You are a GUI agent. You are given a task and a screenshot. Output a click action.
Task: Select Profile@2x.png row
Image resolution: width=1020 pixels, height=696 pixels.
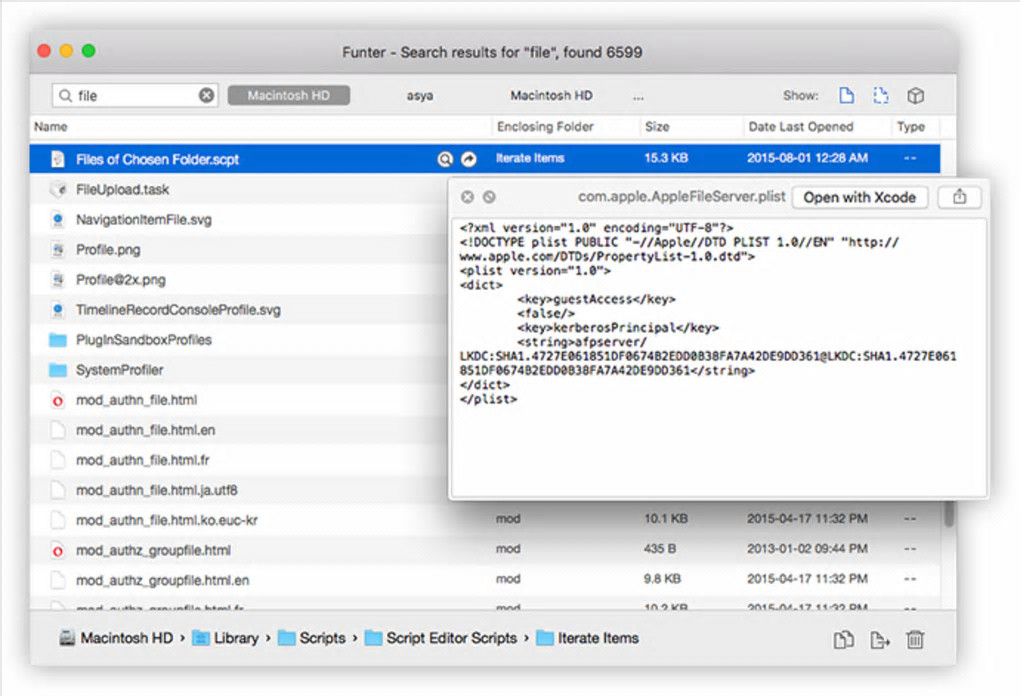(x=239, y=280)
